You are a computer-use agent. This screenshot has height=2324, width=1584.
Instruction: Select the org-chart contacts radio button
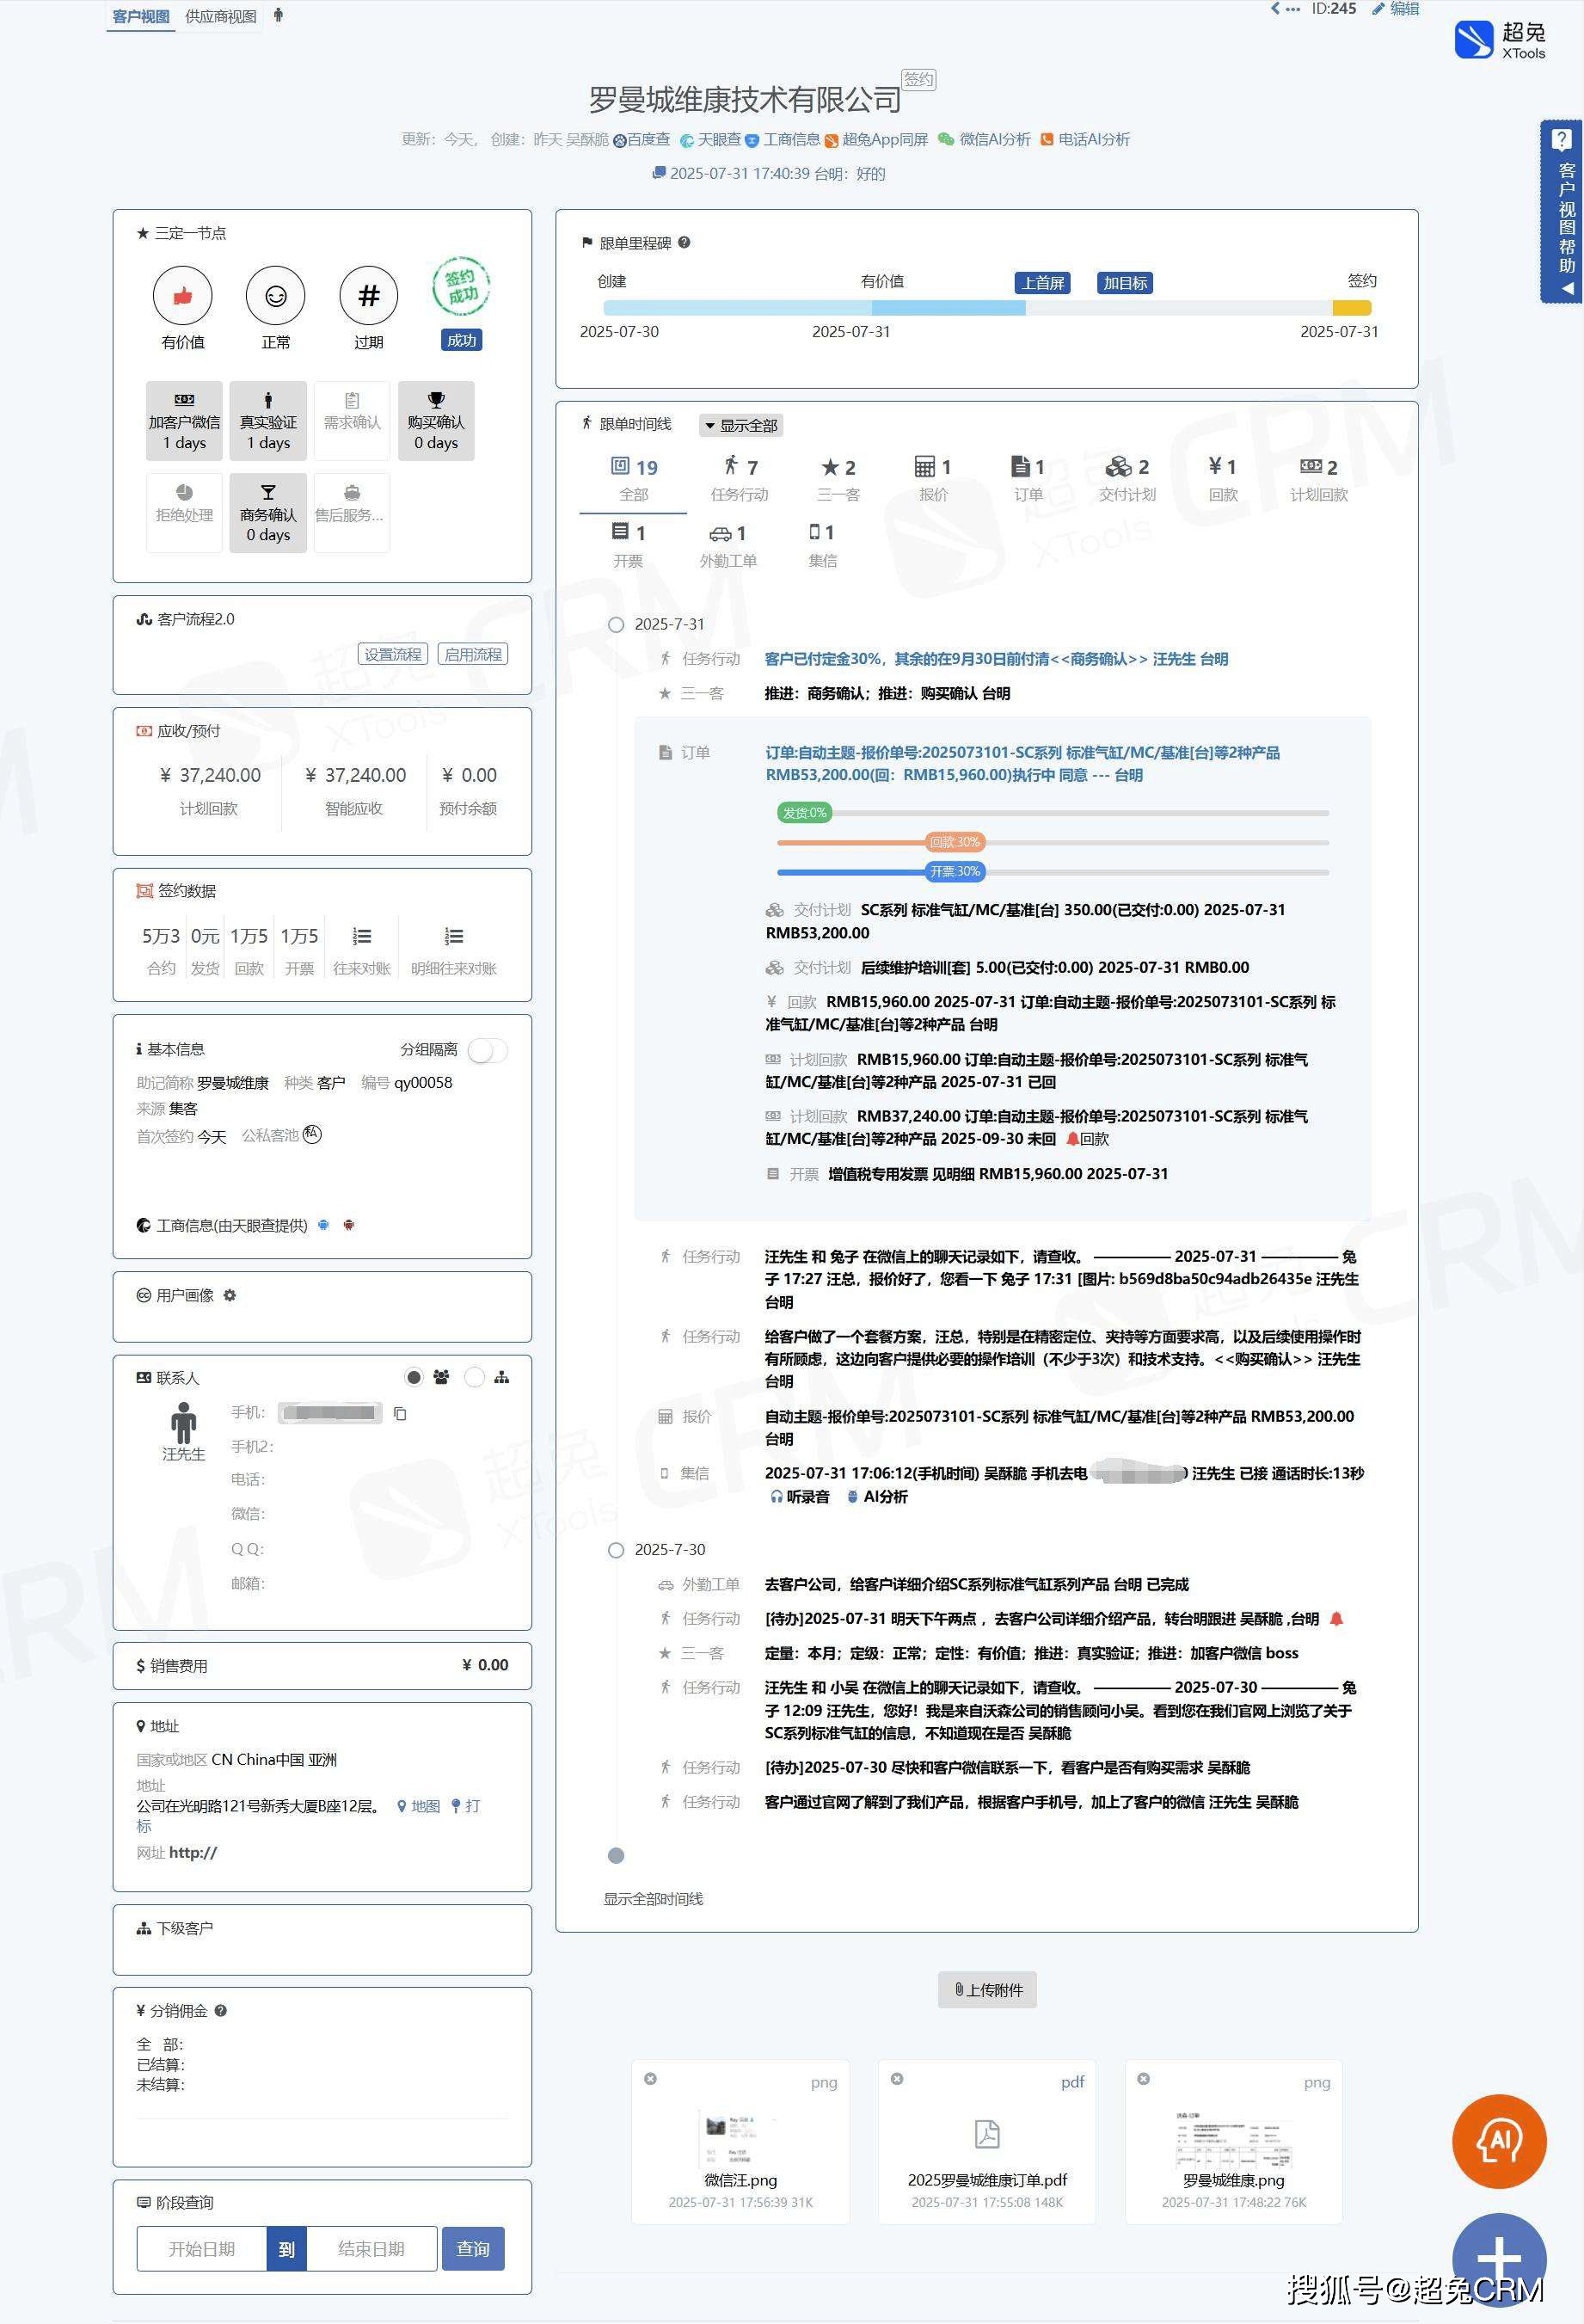(x=475, y=1377)
